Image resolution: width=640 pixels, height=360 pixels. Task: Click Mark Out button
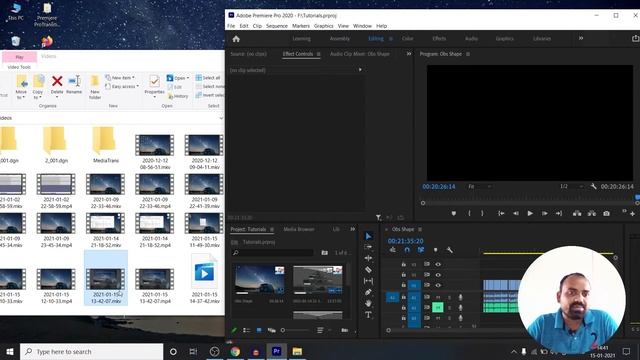[x=482, y=213]
